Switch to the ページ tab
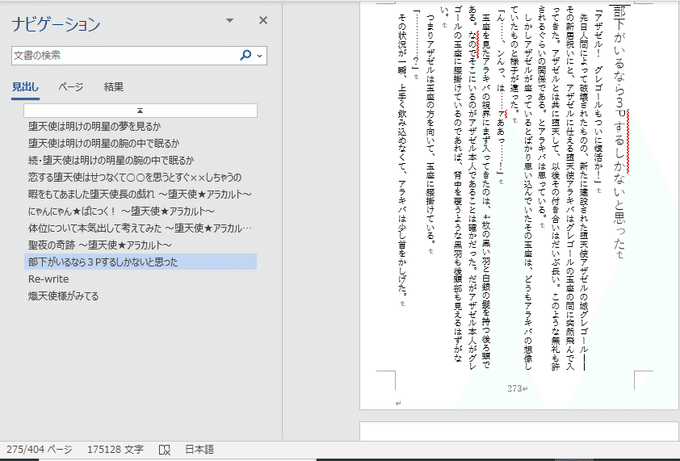680x461 pixels. tap(71, 87)
